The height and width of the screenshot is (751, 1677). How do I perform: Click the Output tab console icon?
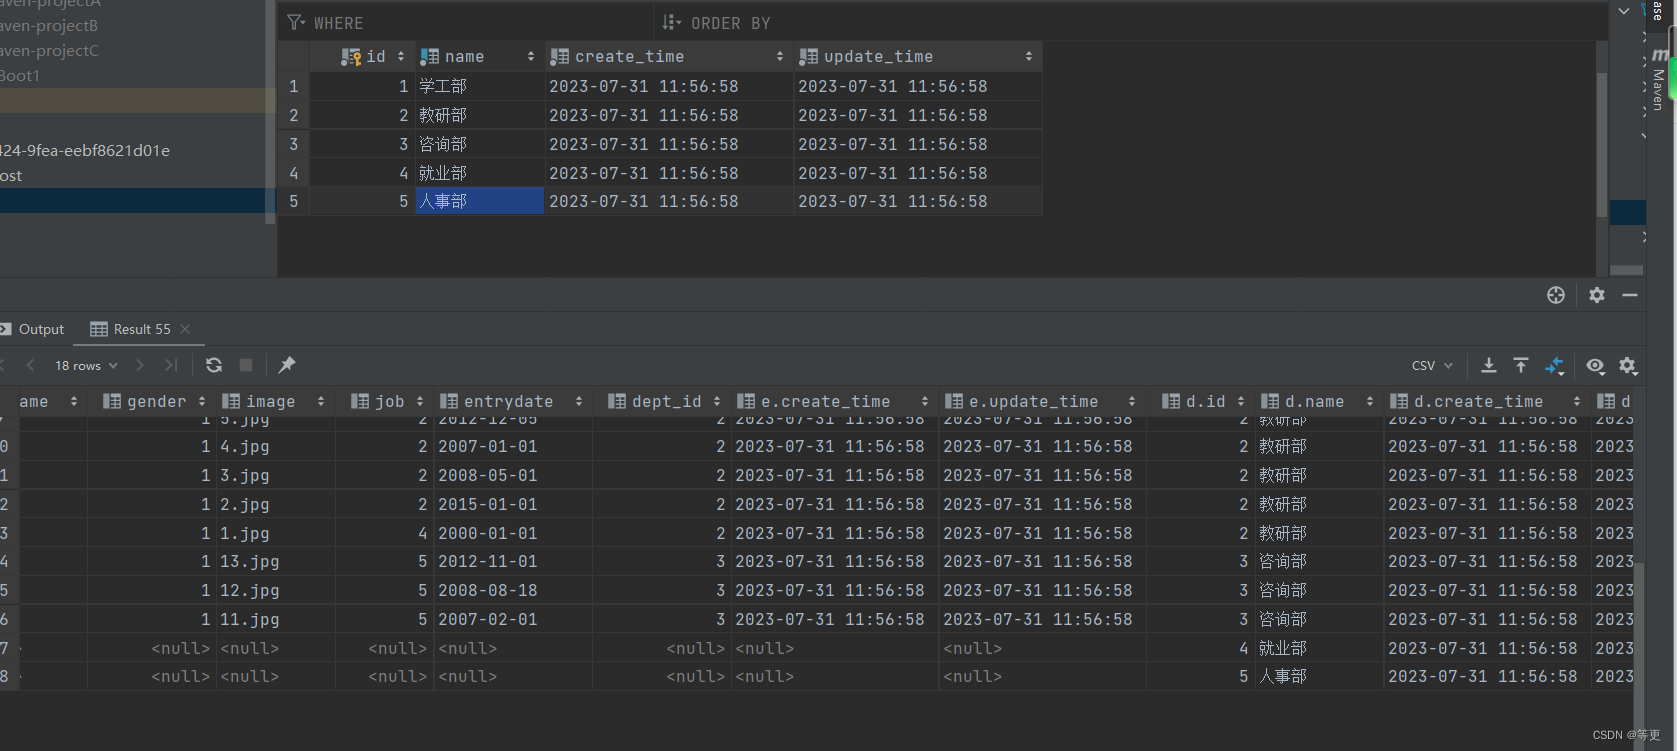[5, 329]
